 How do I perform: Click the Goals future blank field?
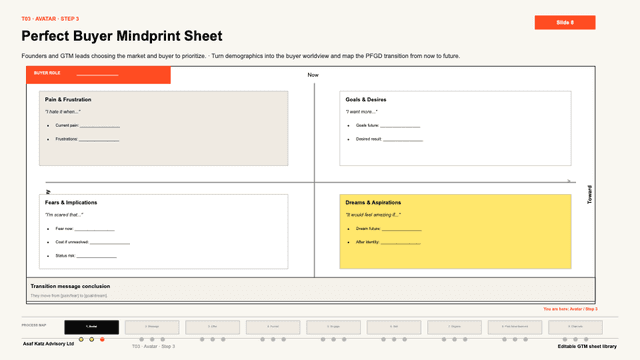point(400,126)
